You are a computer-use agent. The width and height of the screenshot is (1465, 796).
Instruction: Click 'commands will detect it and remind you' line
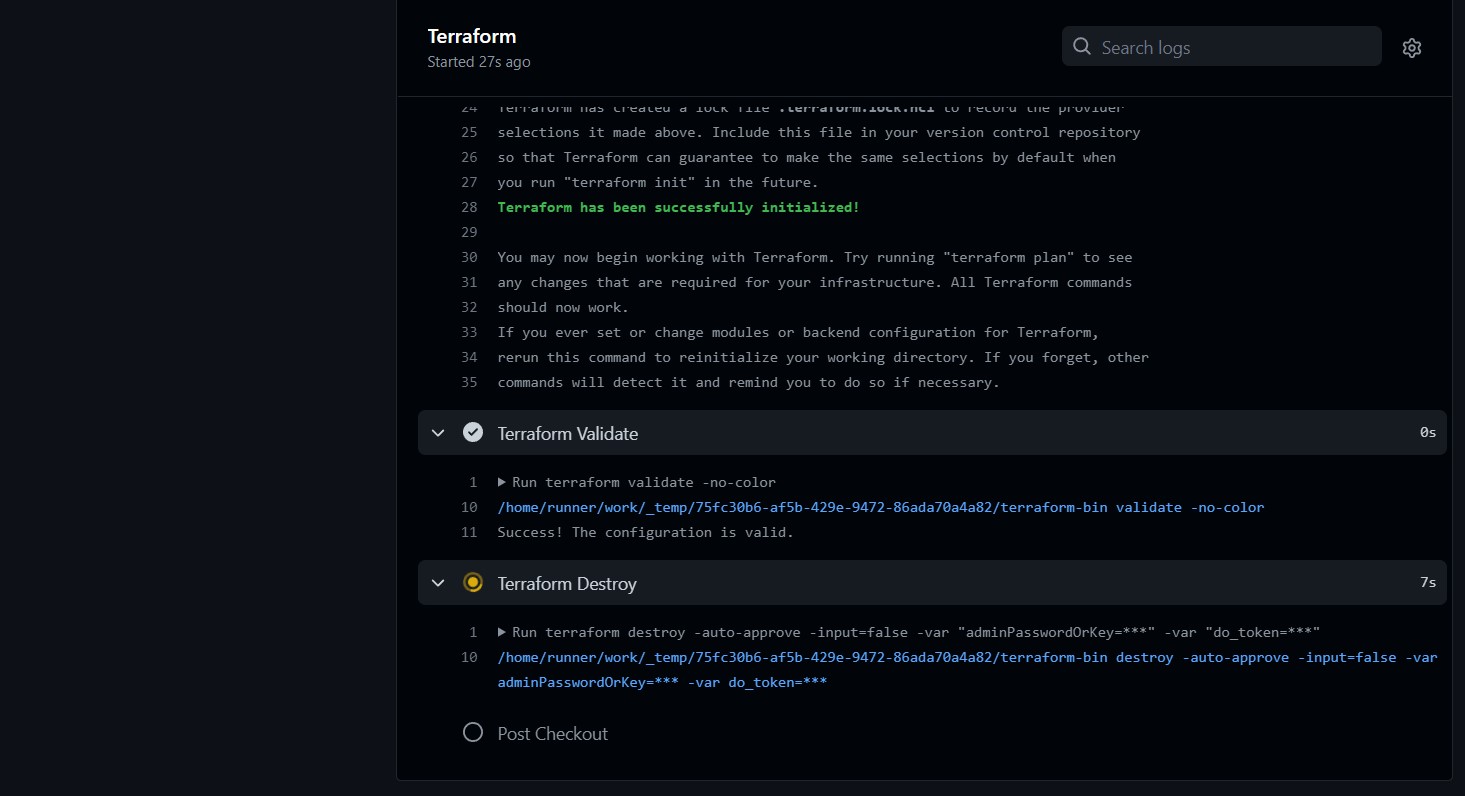click(x=748, y=382)
